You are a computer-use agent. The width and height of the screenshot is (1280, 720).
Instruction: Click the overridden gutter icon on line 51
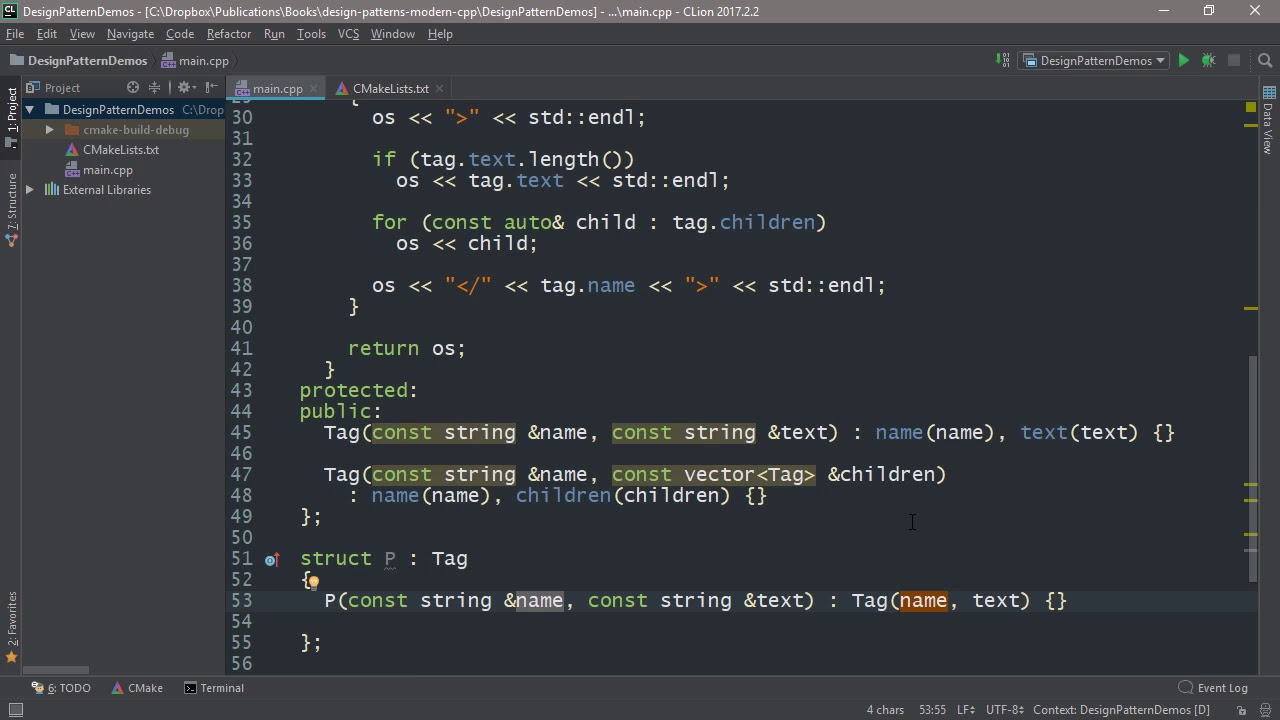tap(271, 559)
